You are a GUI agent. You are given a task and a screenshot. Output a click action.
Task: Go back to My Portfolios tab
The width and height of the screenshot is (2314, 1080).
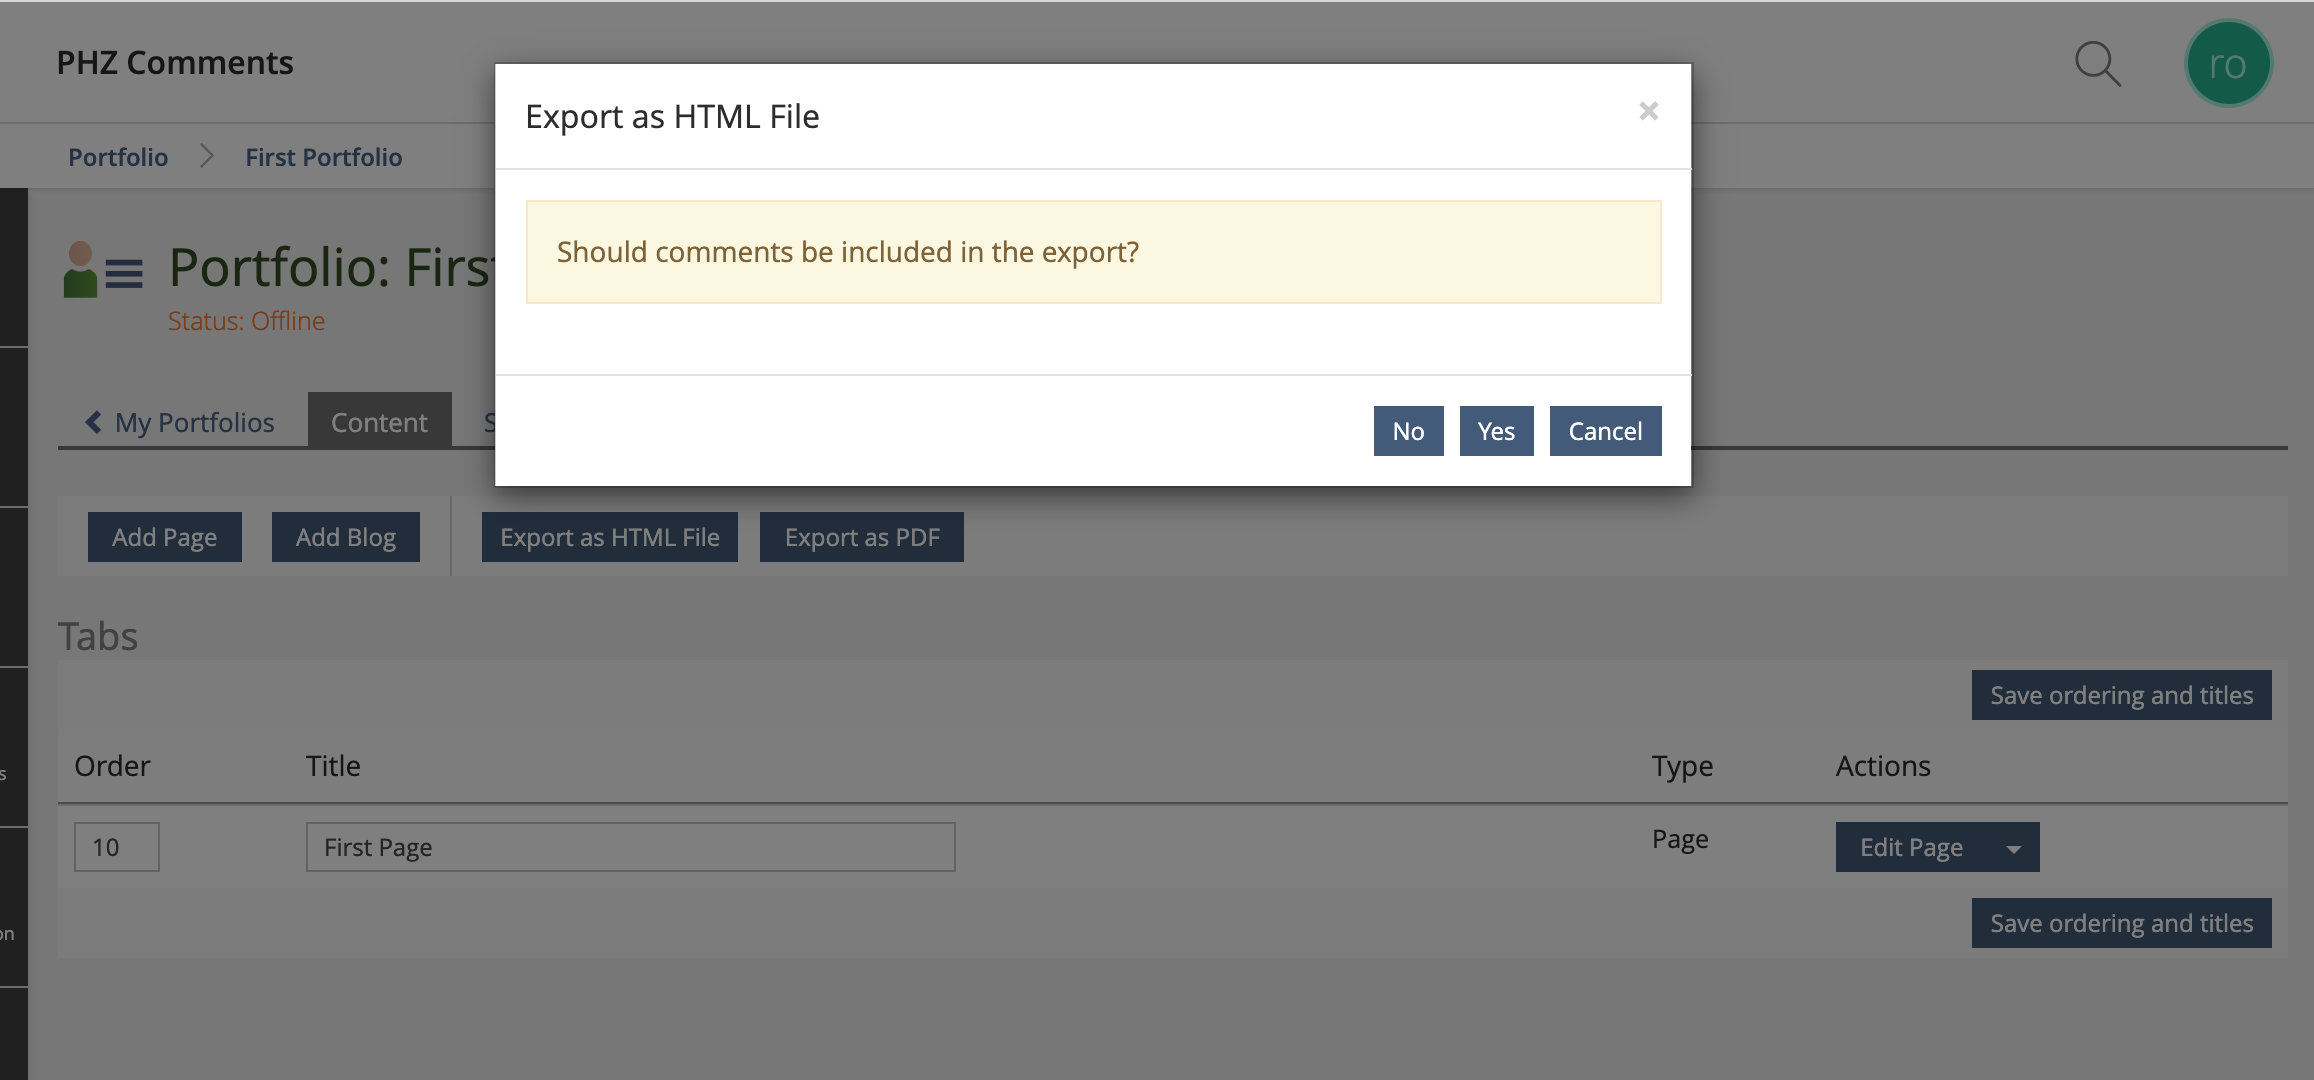click(x=194, y=422)
